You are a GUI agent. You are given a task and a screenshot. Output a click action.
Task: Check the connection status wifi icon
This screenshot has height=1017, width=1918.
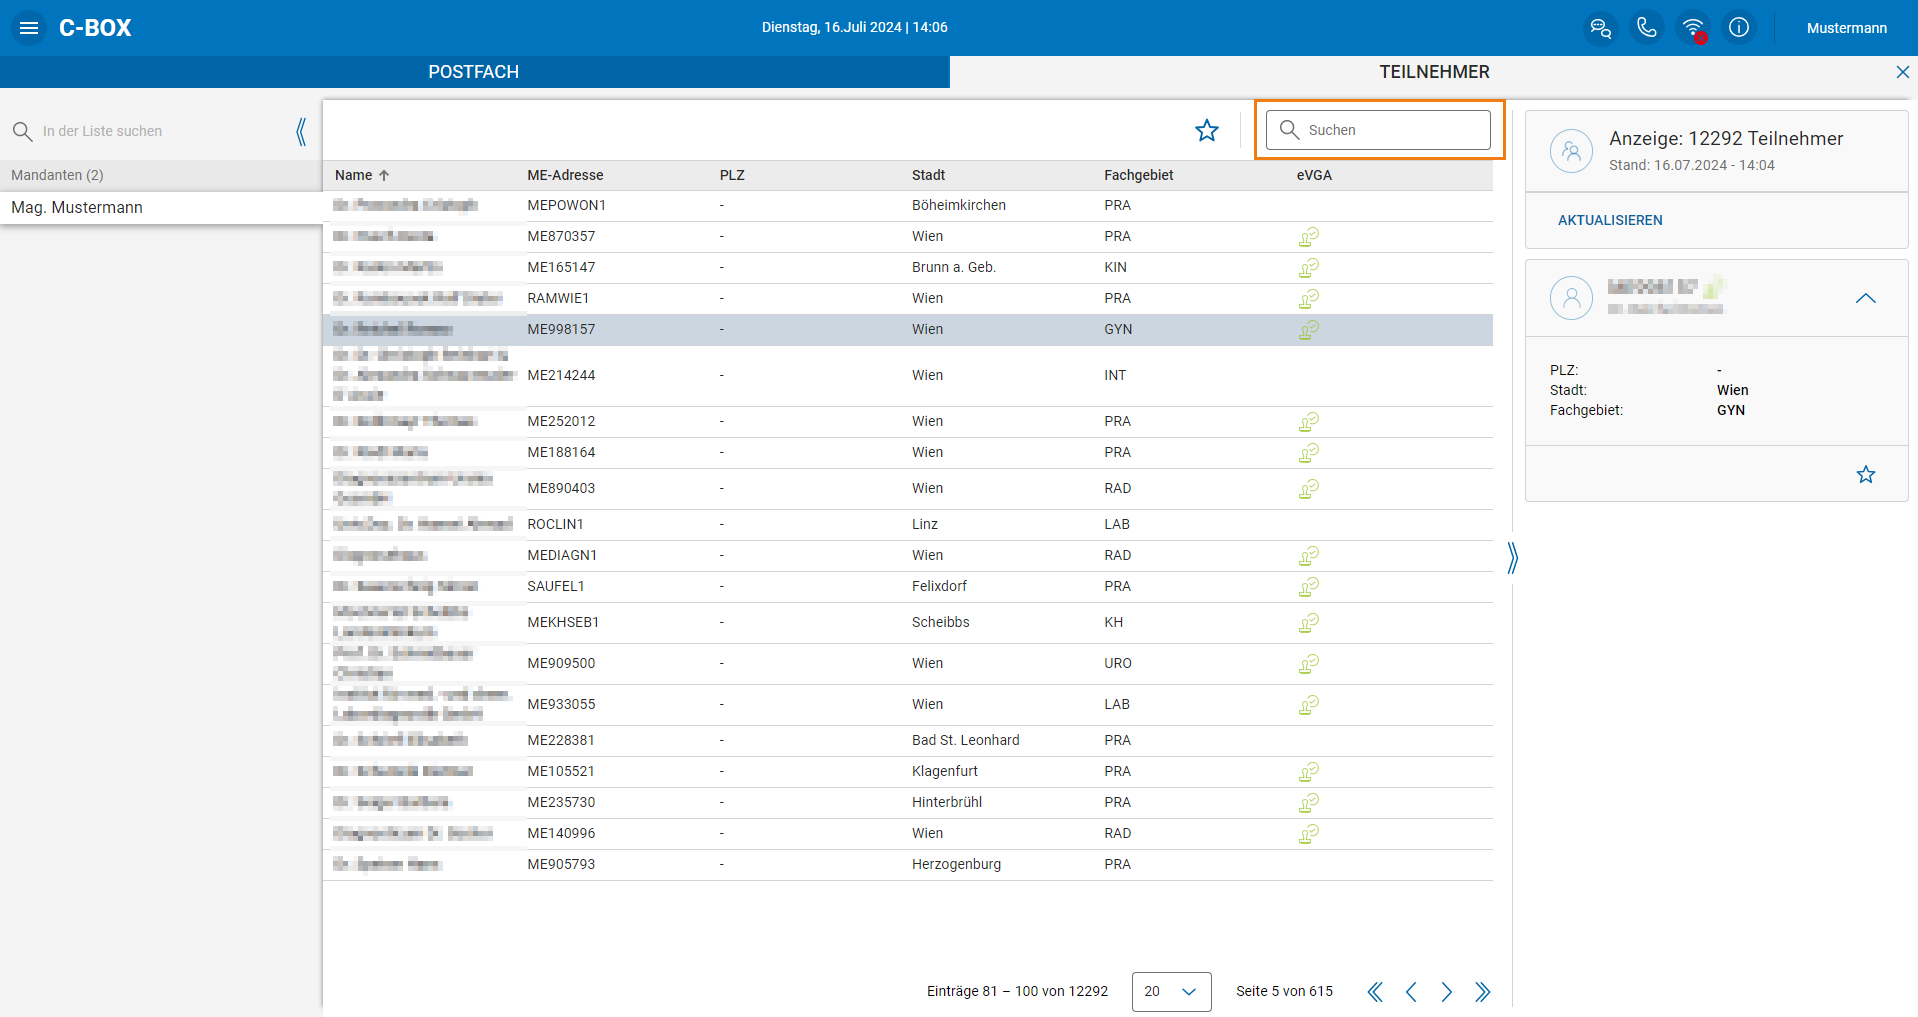click(1693, 28)
